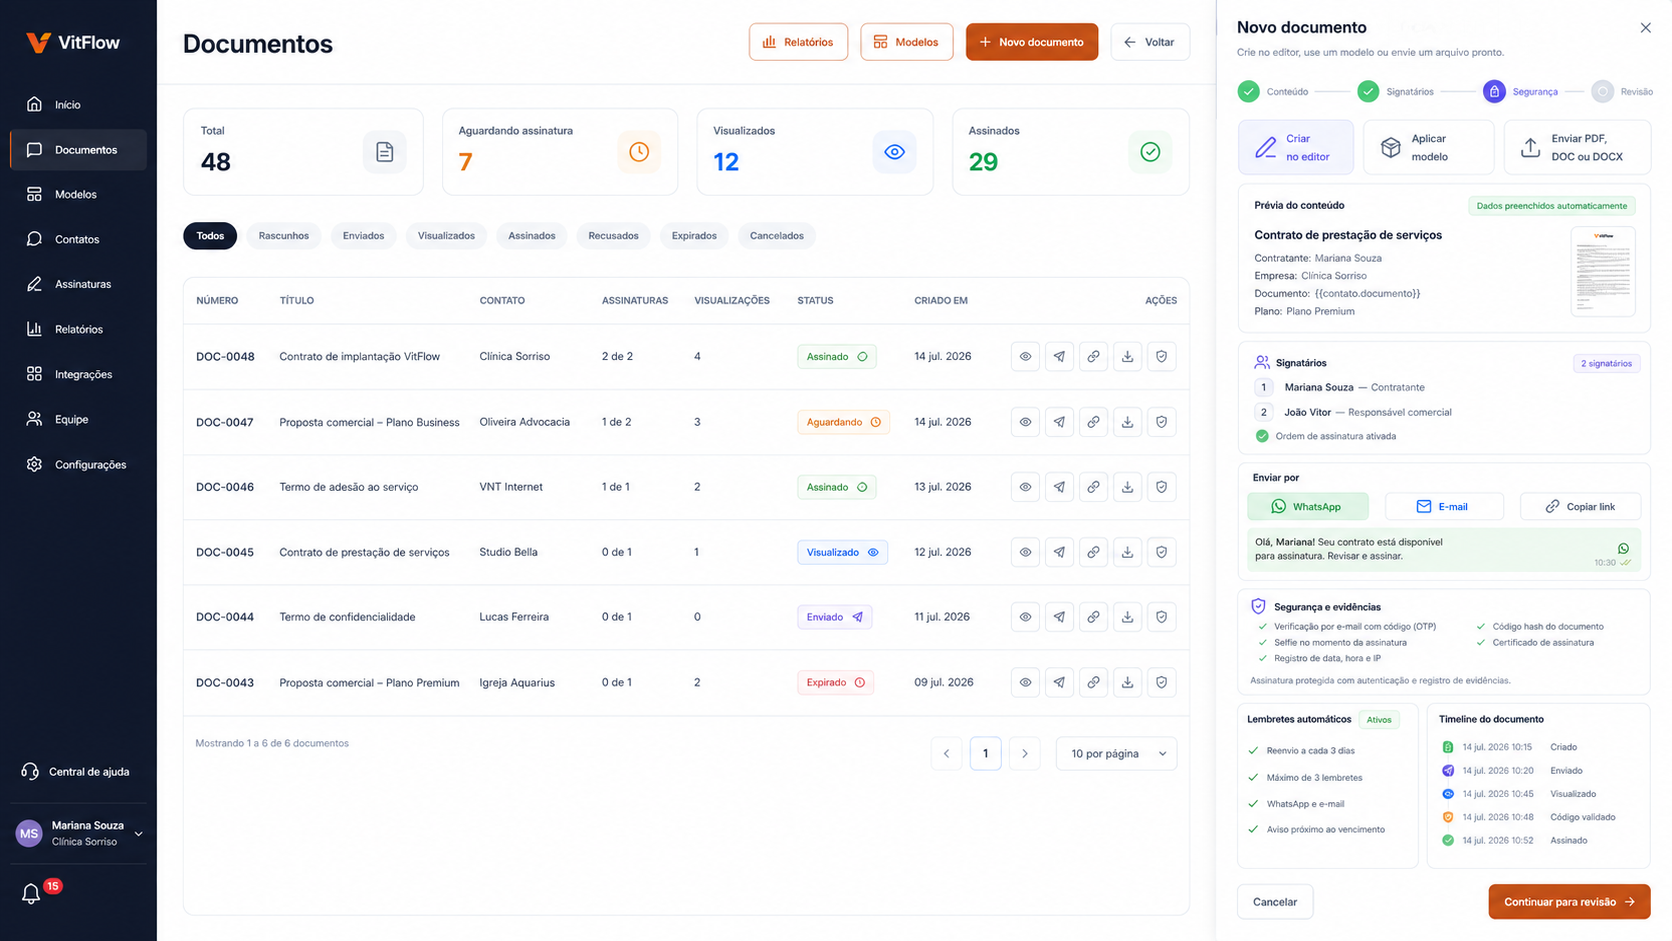Viewport: 1672px width, 941px height.
Task: Click the view eye icon for DOC-0048
Action: [1025, 356]
